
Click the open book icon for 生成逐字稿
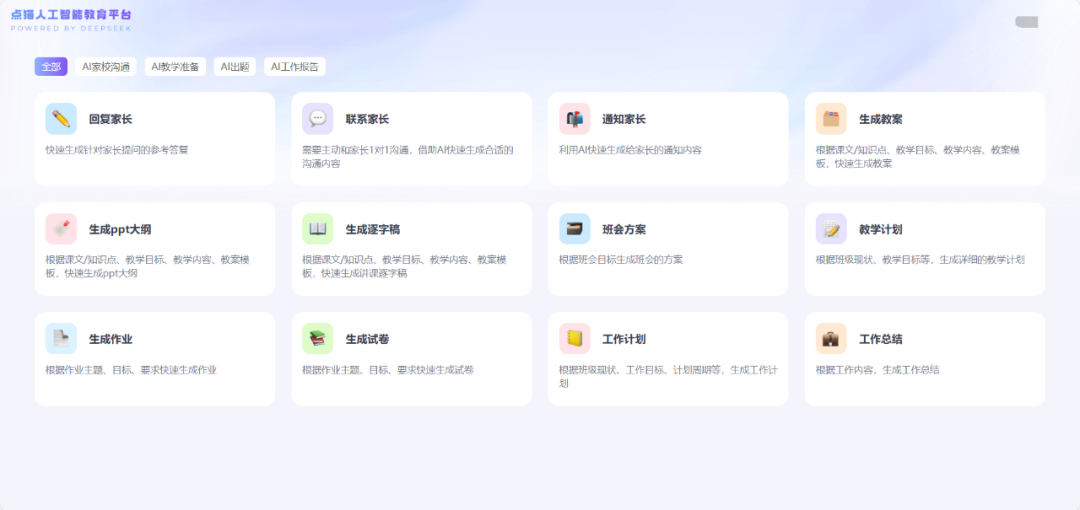pos(318,229)
